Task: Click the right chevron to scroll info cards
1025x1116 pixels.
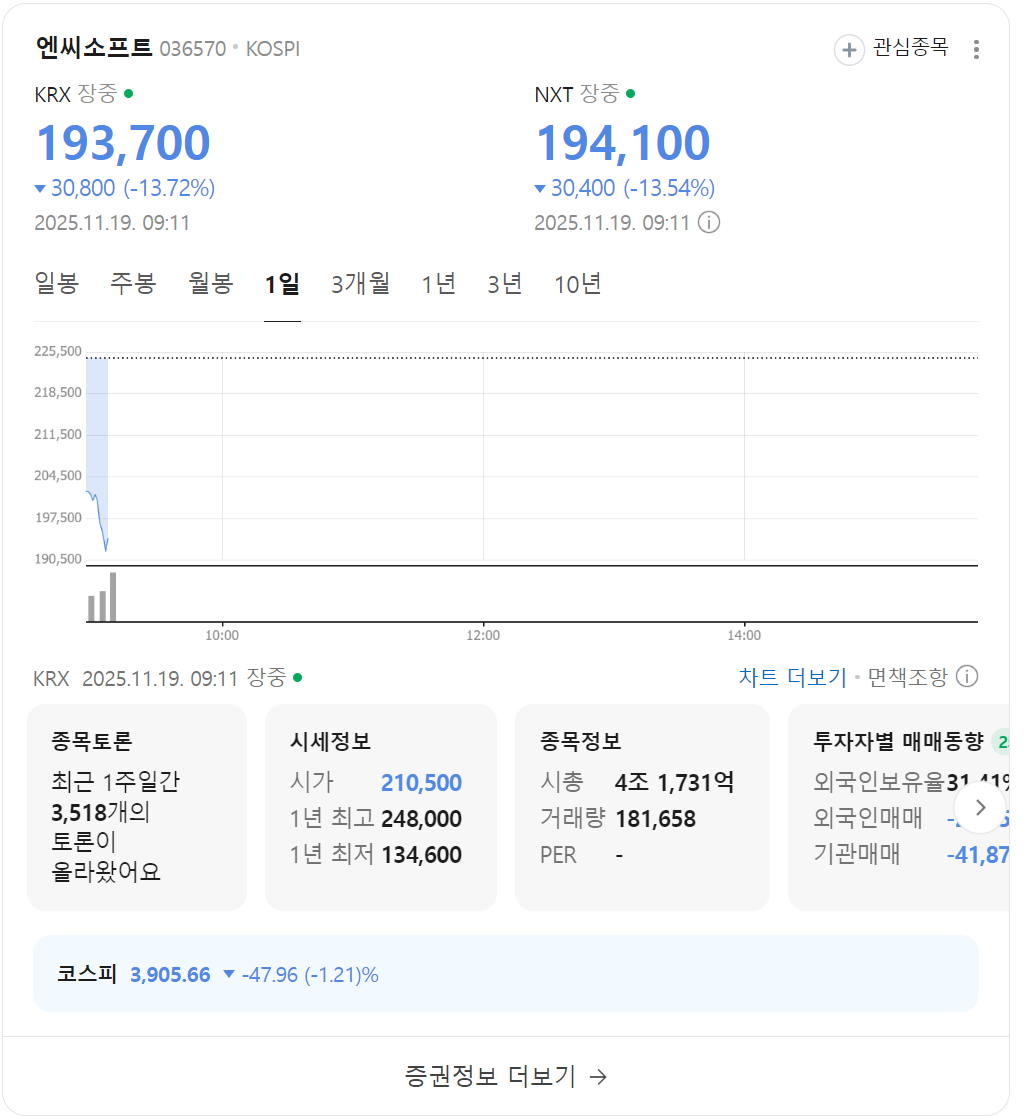Action: coord(980,807)
